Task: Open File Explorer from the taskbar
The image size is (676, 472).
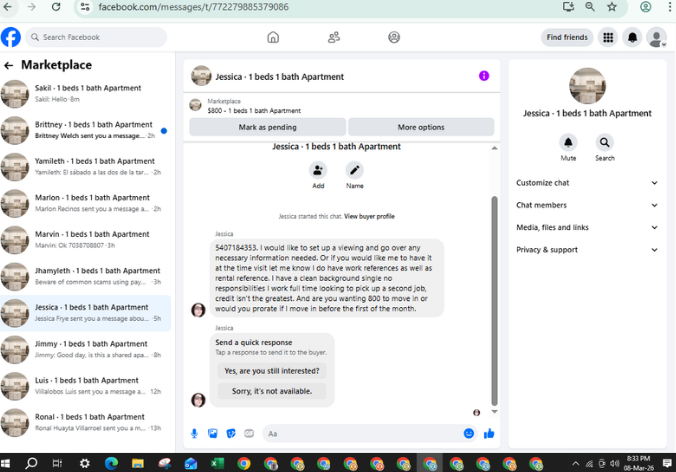Action: tap(138, 463)
